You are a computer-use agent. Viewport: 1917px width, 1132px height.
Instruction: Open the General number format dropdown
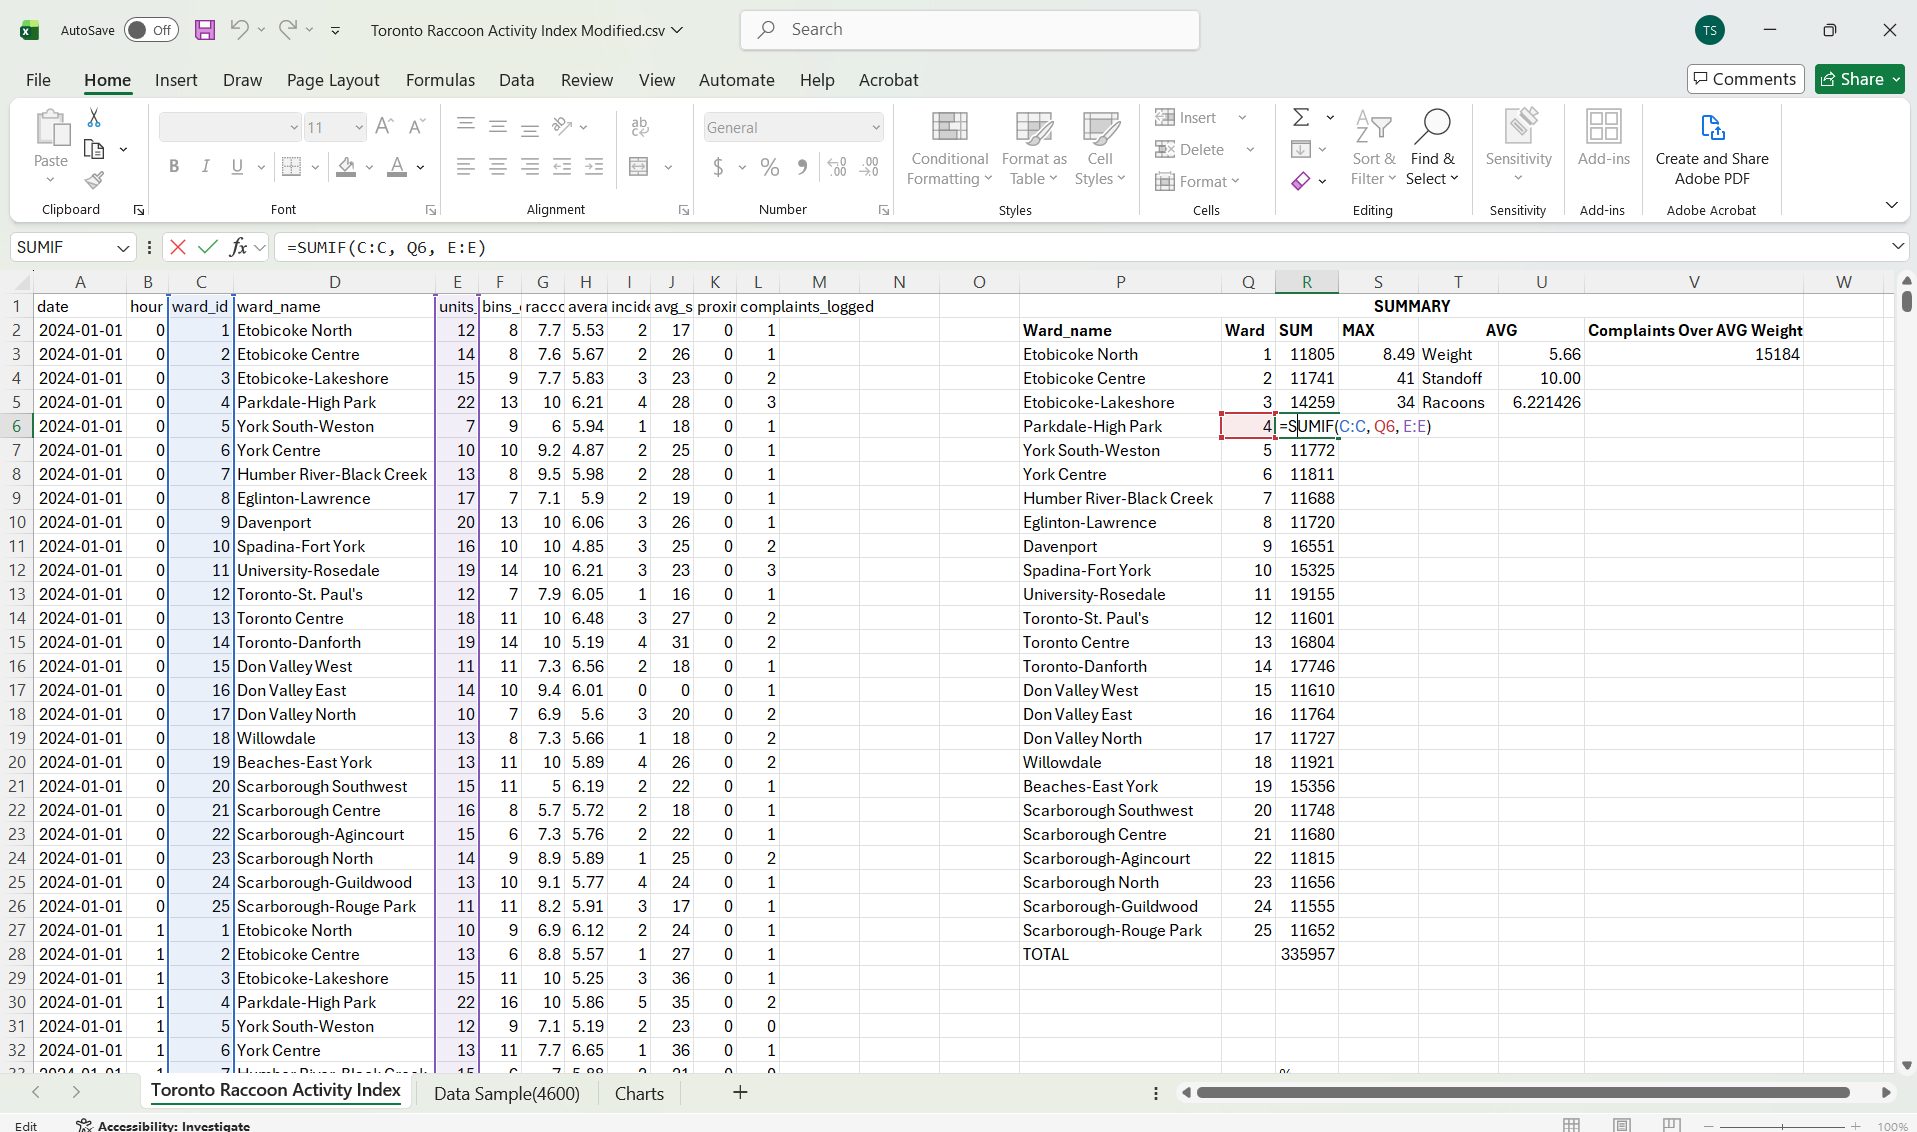click(875, 128)
